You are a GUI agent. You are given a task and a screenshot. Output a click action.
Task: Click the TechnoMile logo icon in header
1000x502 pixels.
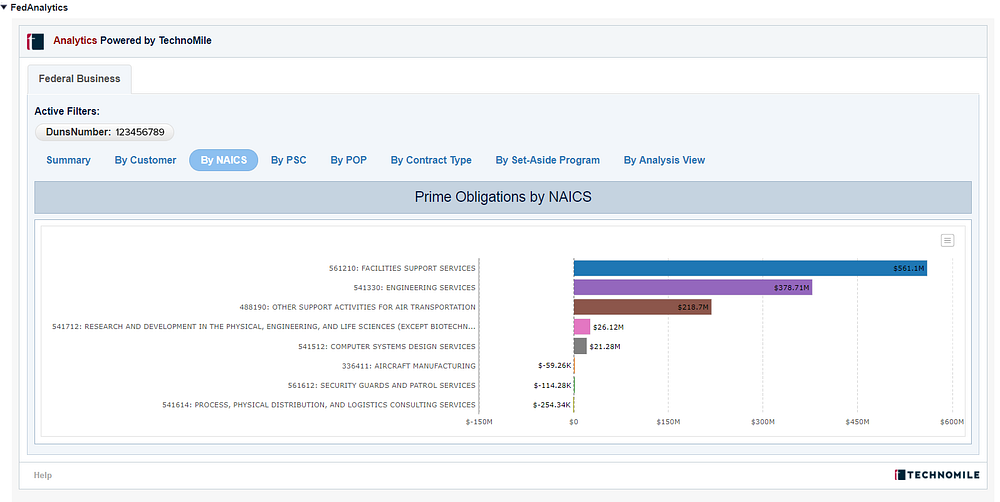[x=36, y=41]
